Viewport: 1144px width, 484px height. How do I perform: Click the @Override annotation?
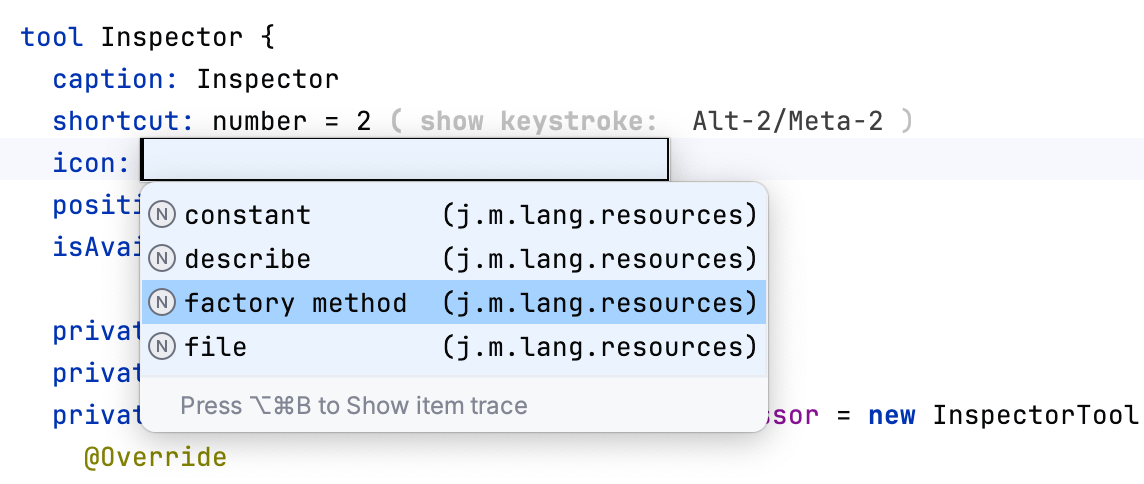[155, 458]
